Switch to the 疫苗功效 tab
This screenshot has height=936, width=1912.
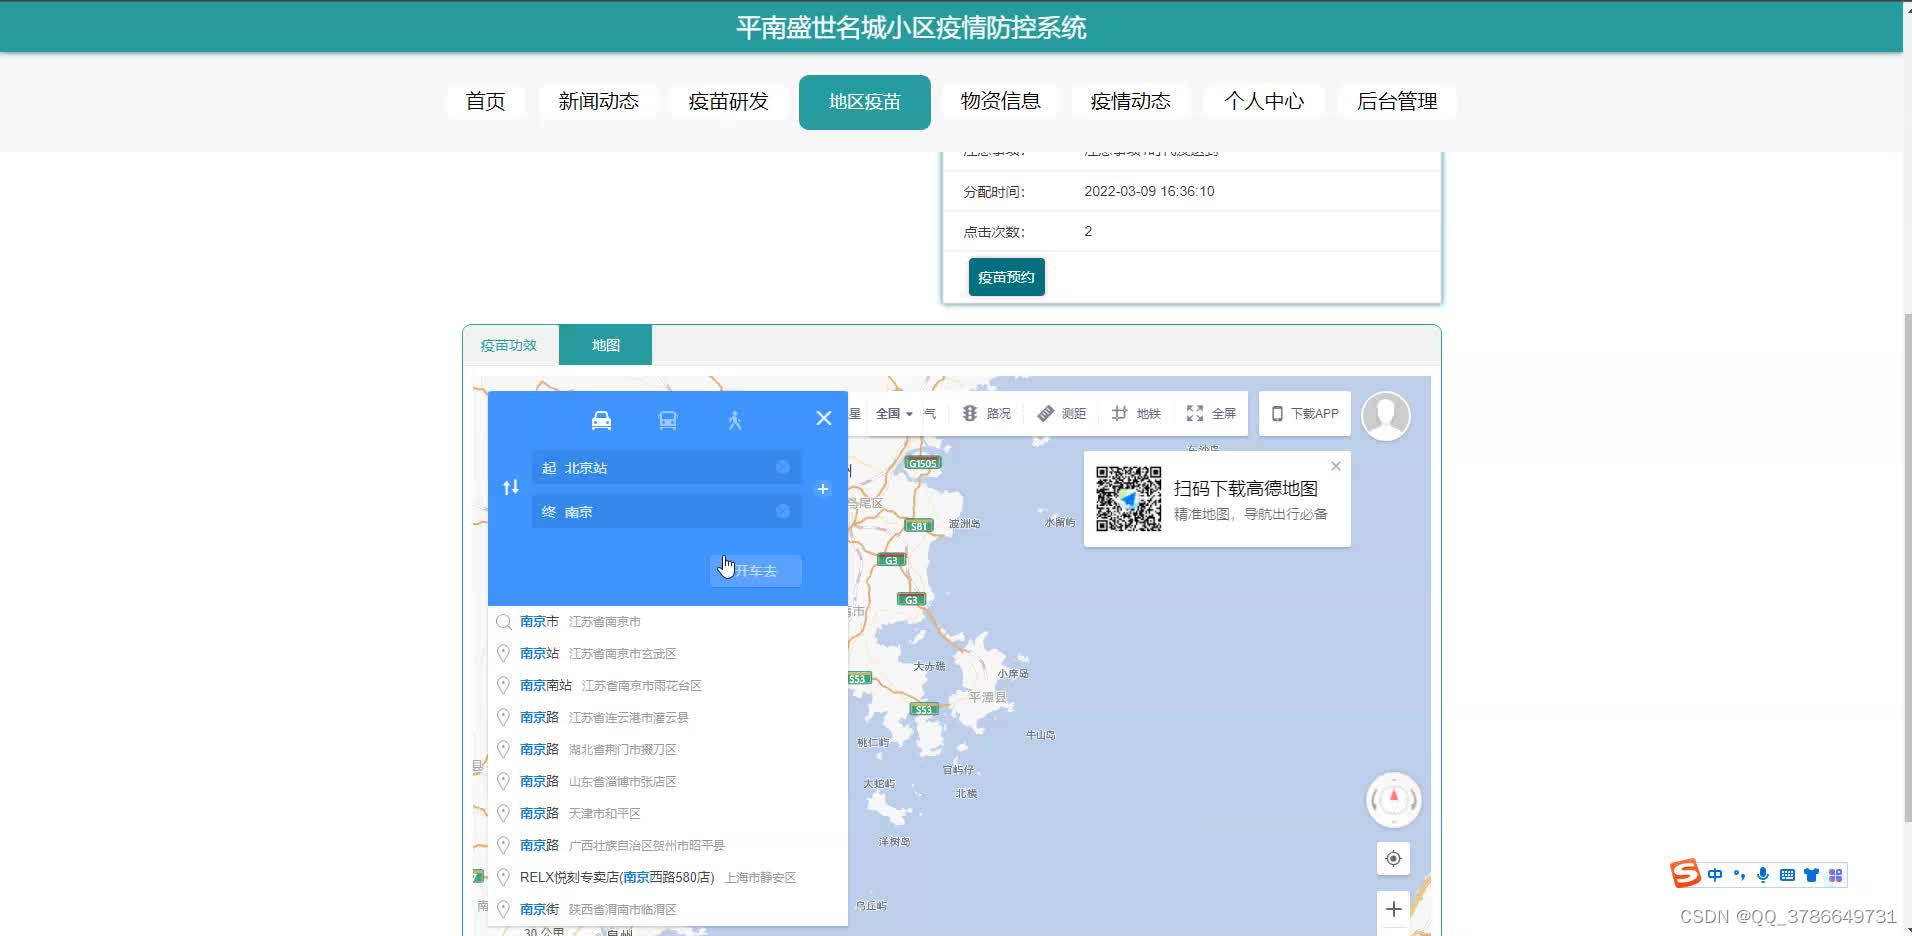coord(509,345)
